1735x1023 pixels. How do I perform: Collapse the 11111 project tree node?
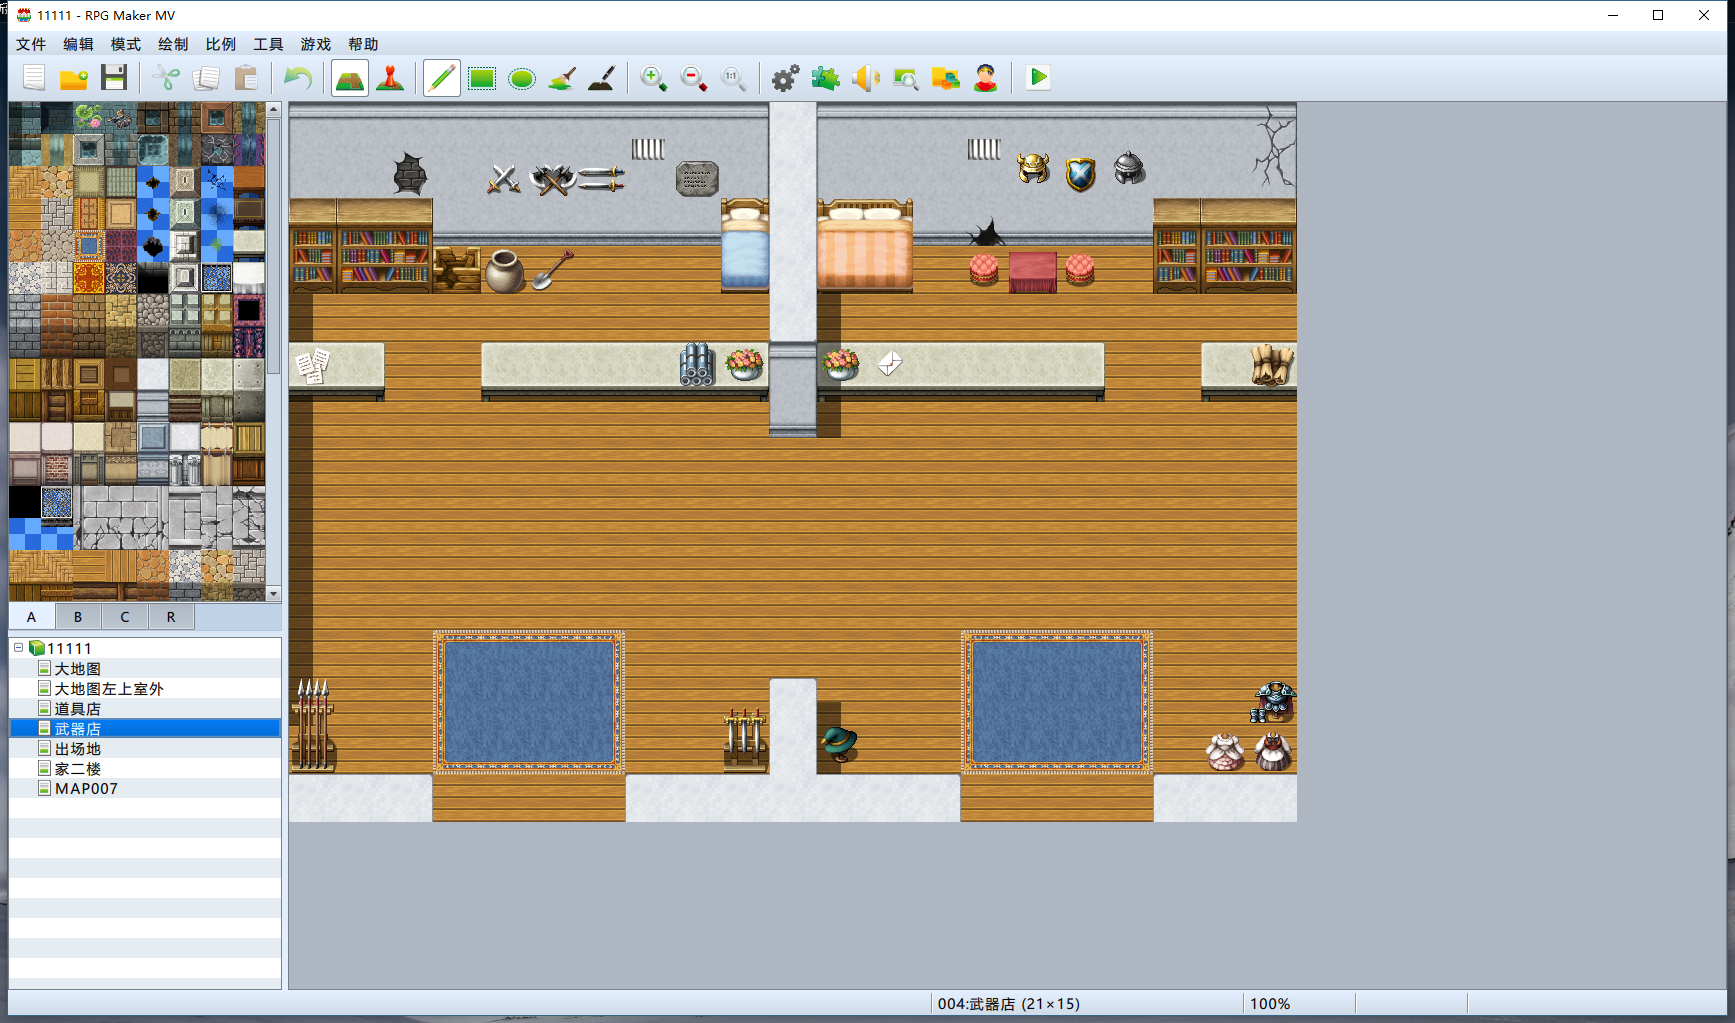(18, 648)
